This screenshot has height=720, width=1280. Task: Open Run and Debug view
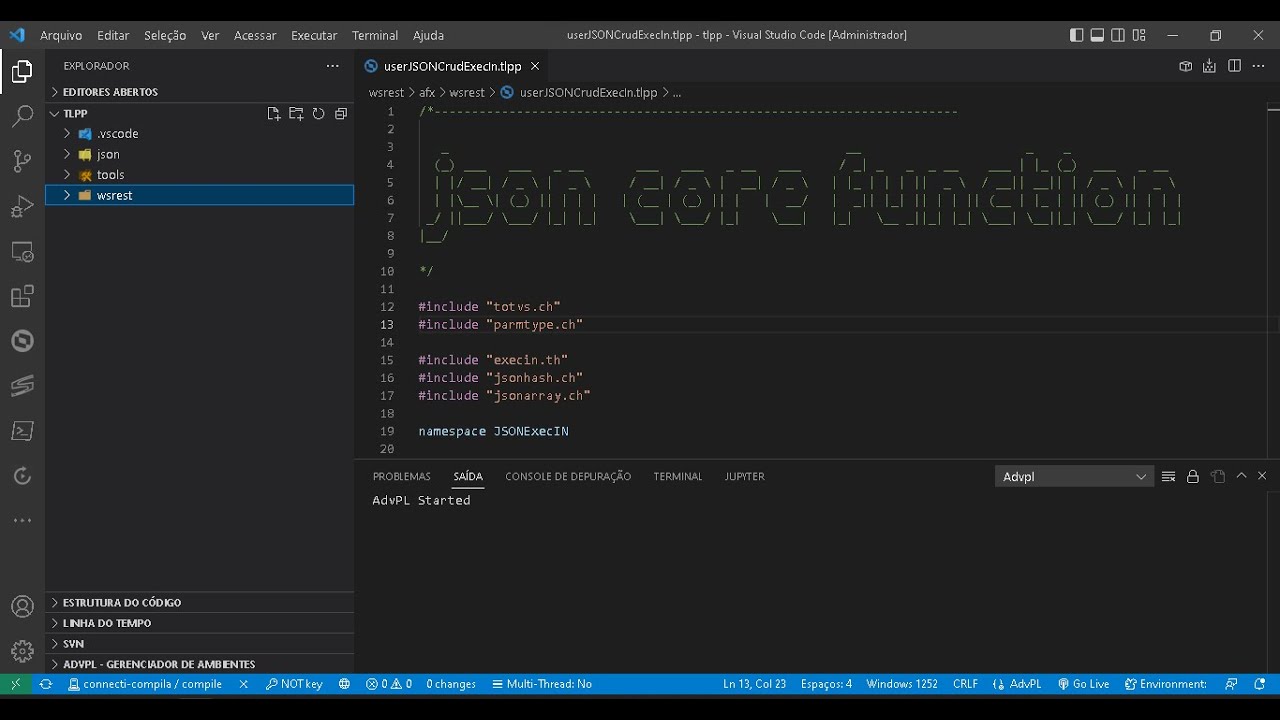point(22,207)
